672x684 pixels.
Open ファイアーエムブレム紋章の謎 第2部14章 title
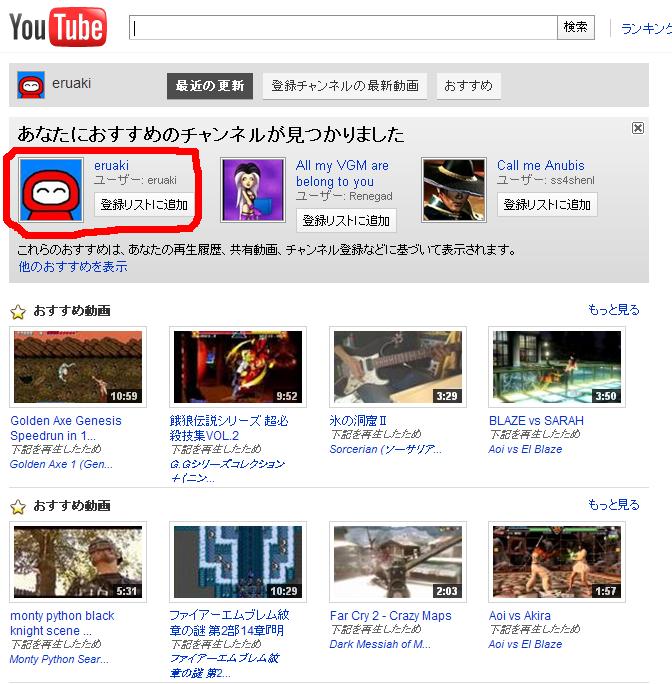(x=230, y=623)
